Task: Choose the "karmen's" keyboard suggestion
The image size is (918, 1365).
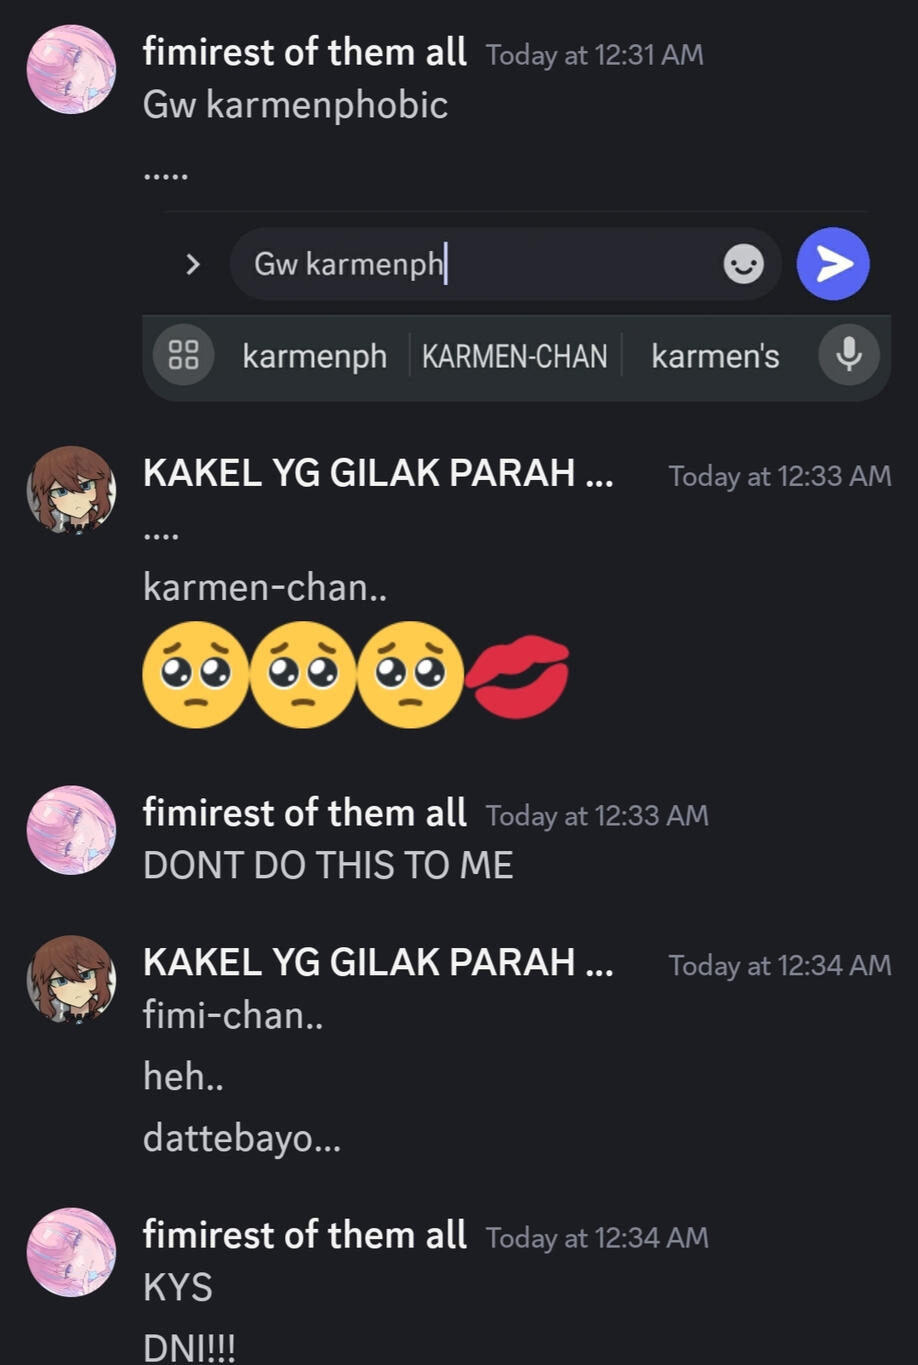Action: coord(715,356)
